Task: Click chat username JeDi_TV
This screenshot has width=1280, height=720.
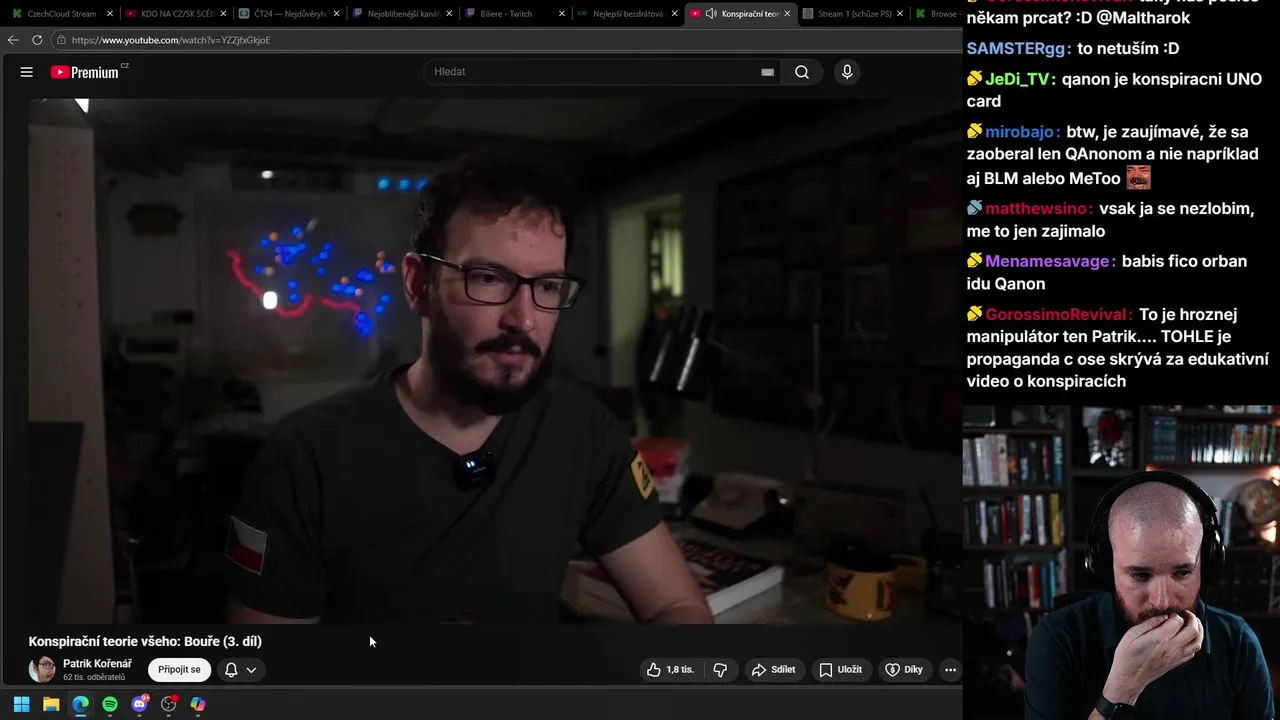Action: coord(1019,79)
